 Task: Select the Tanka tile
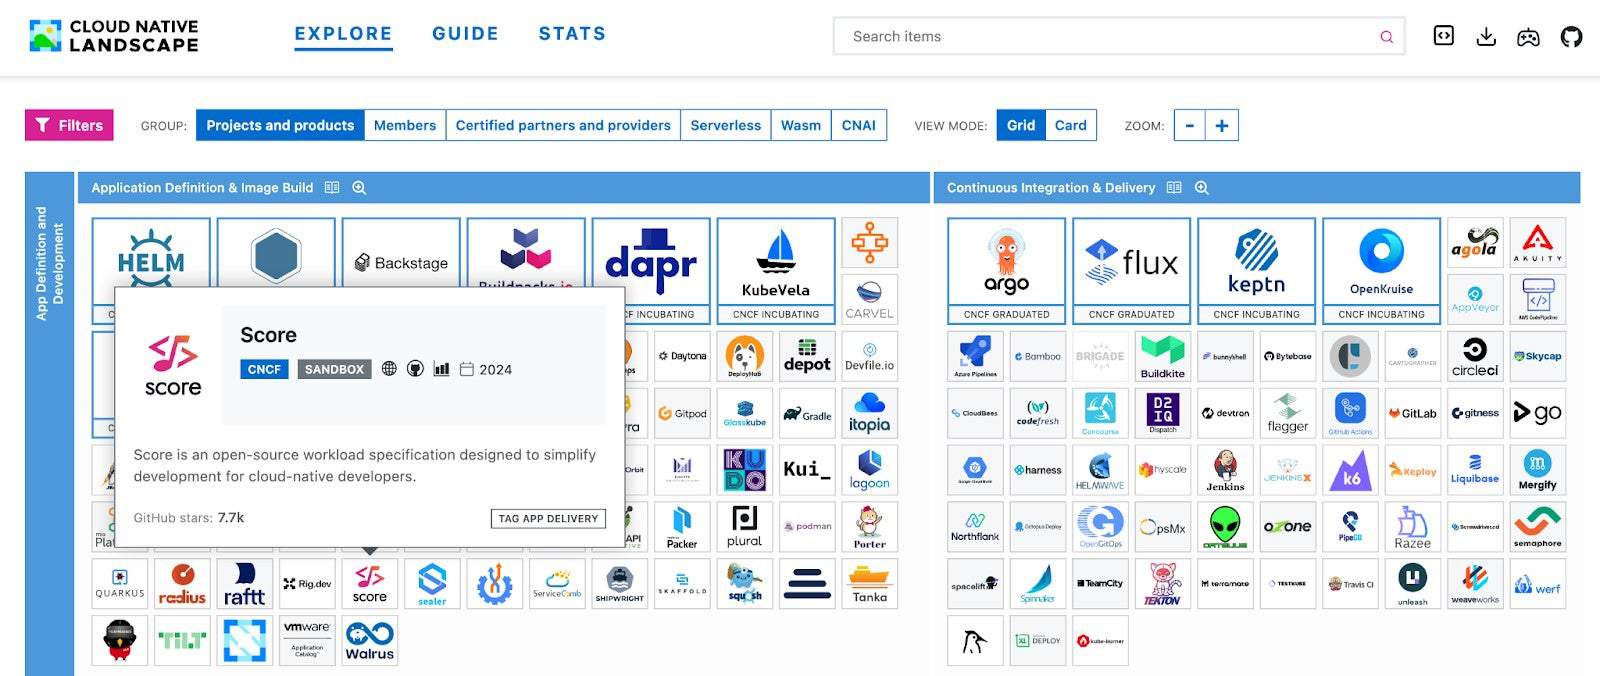[x=870, y=584]
